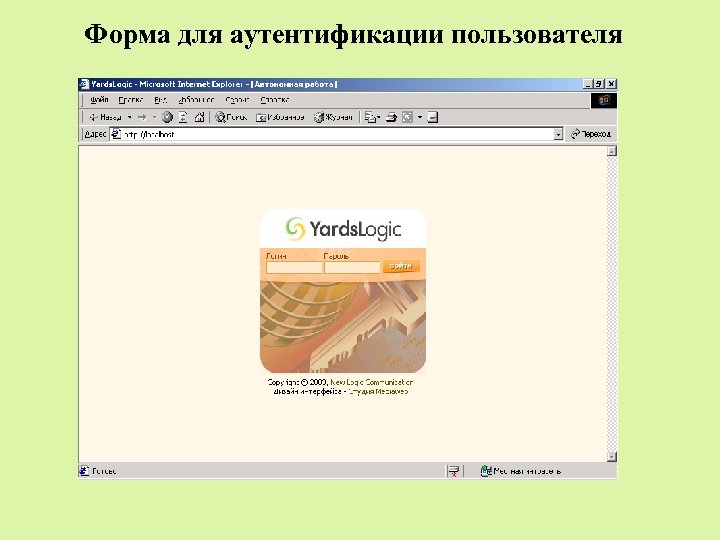The height and width of the screenshot is (540, 720).
Task: Click the Forward arrow button
Action: click(142, 118)
